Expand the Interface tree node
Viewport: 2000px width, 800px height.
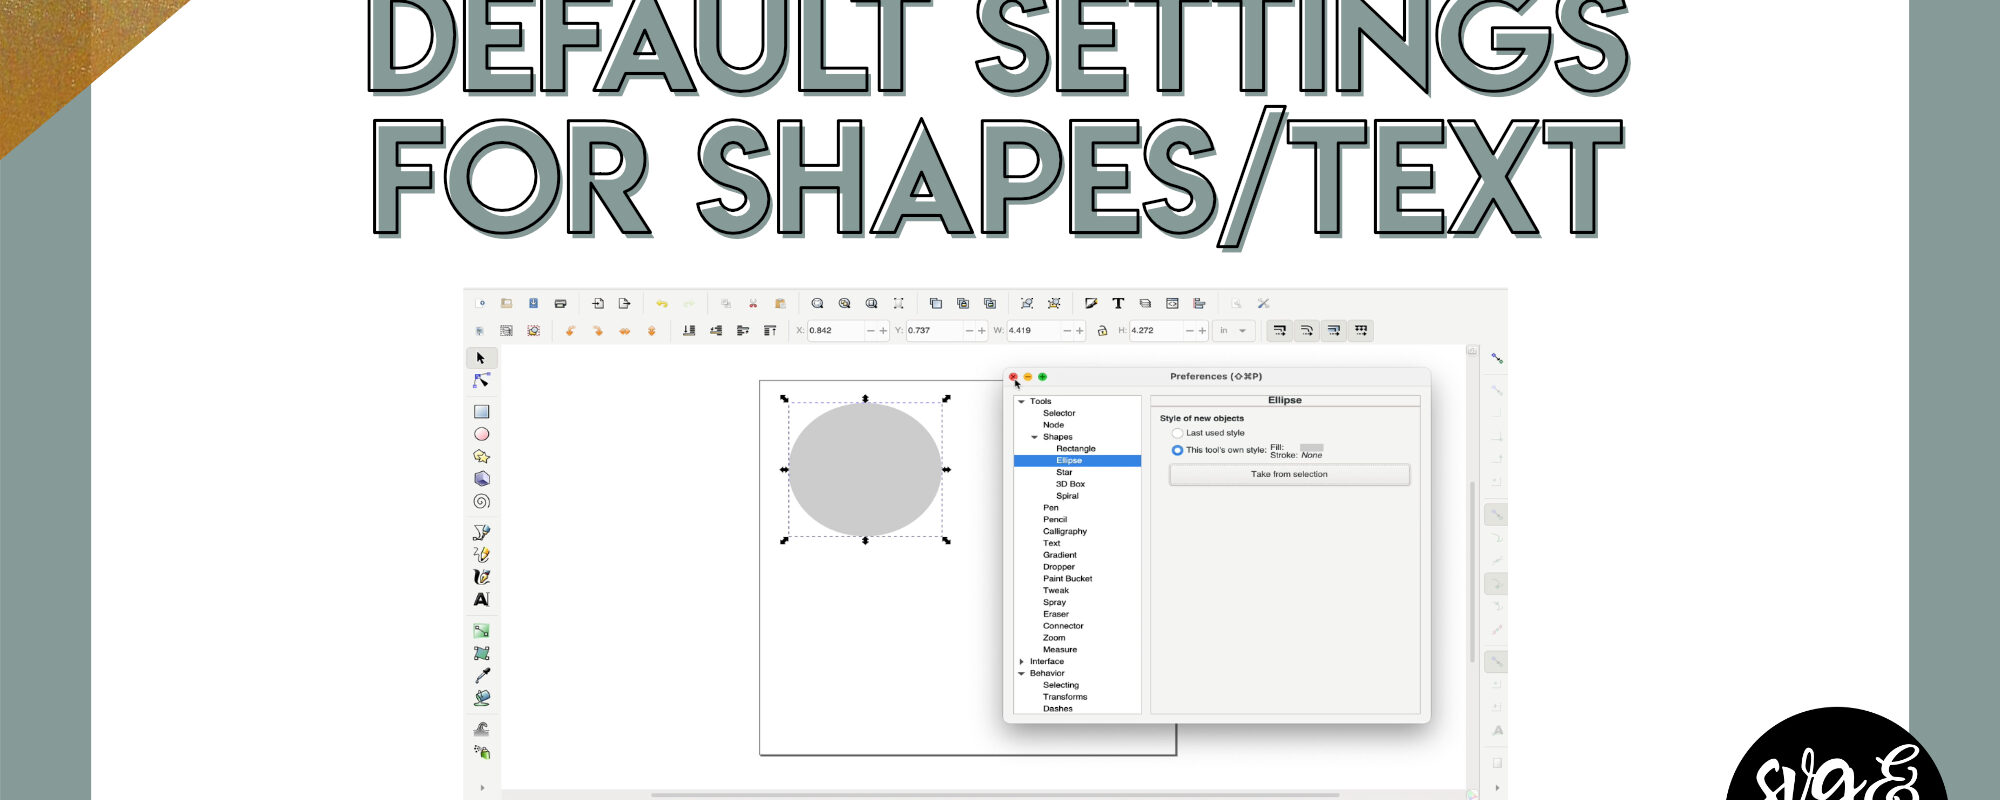point(1021,661)
